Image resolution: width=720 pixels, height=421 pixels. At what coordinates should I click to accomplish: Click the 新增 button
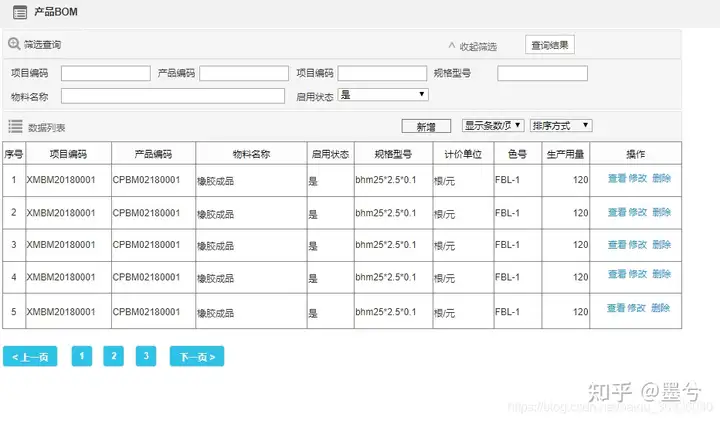click(x=426, y=126)
